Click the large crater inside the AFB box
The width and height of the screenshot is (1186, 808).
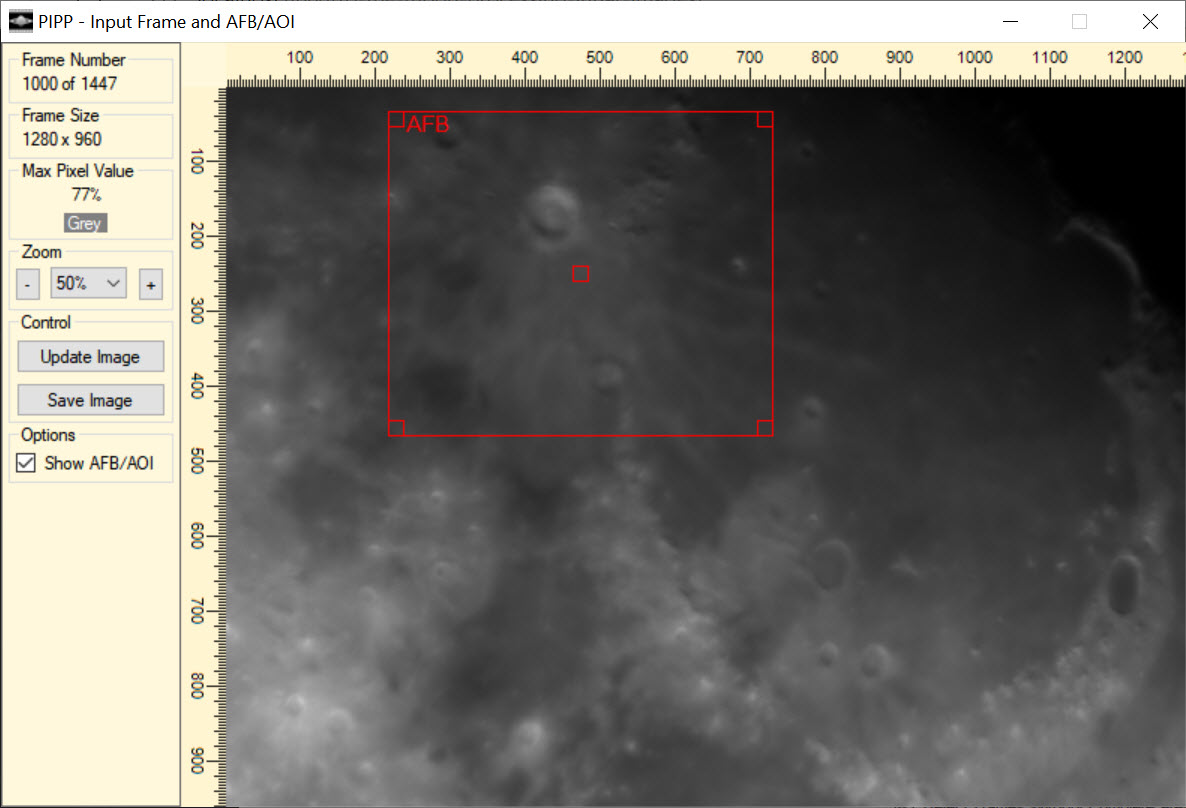click(551, 209)
